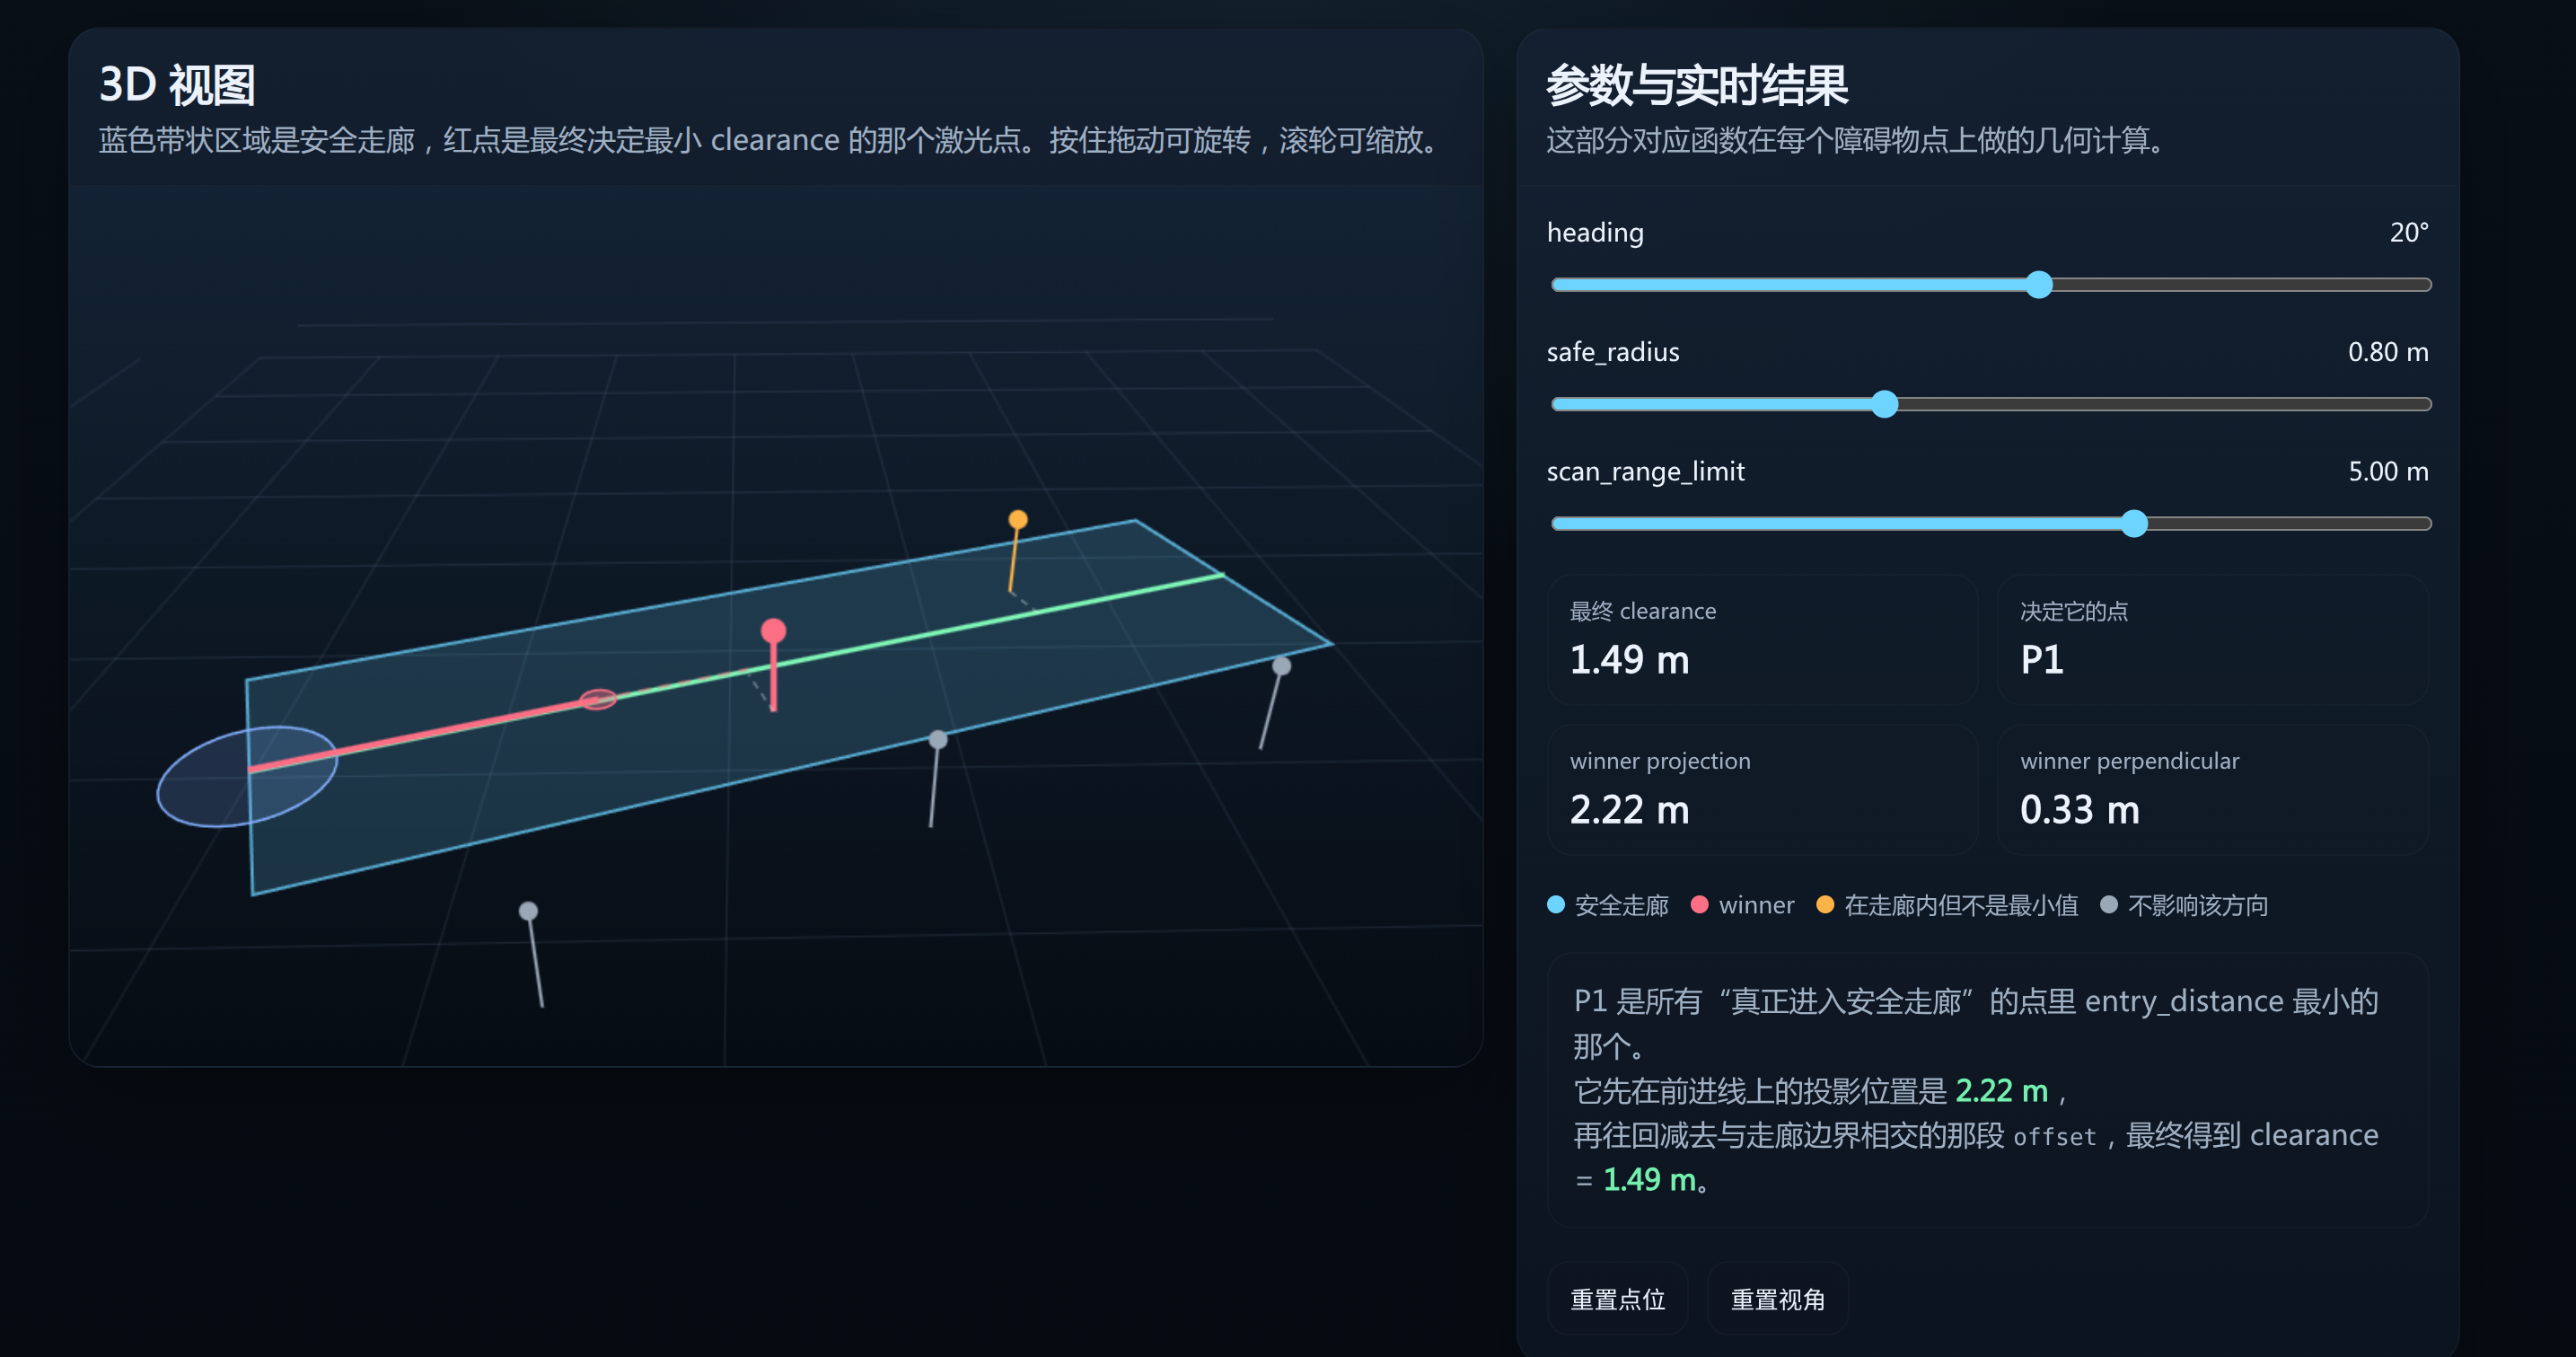This screenshot has width=2576, height=1357.
Task: Click the orange point marker in corridor
Action: 1018,519
